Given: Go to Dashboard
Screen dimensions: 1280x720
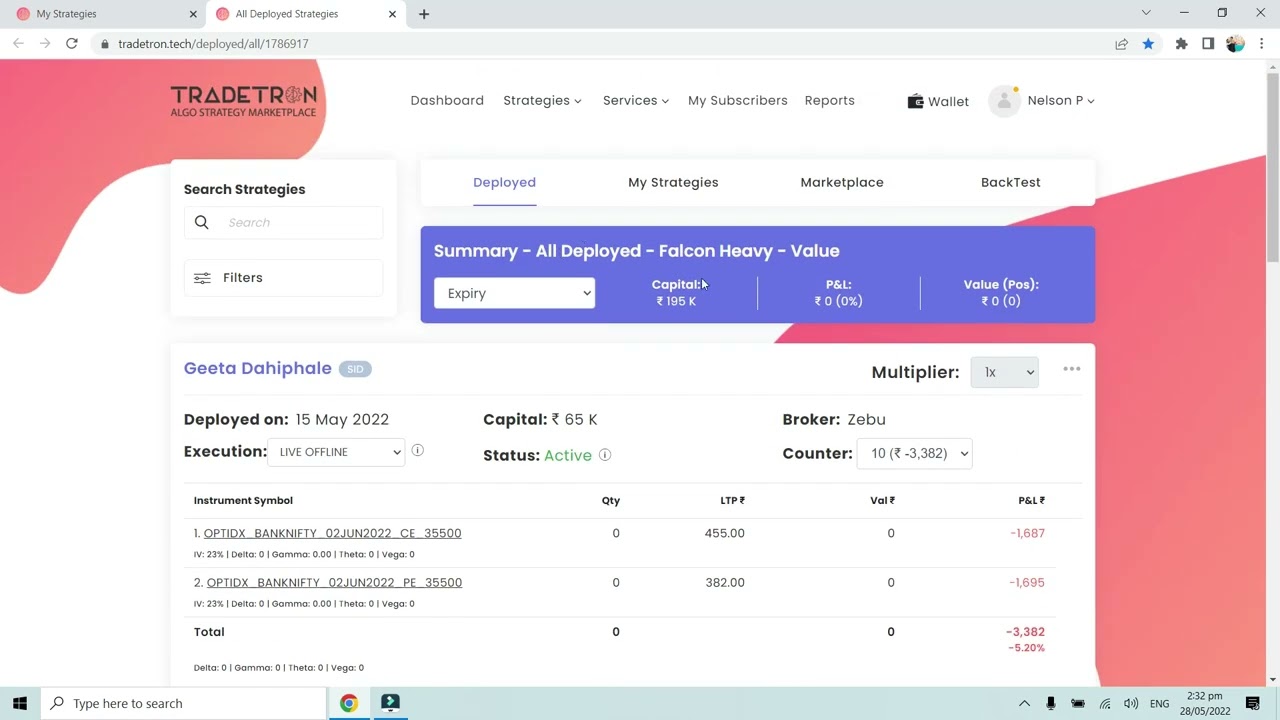Looking at the screenshot, I should pyautogui.click(x=447, y=101).
